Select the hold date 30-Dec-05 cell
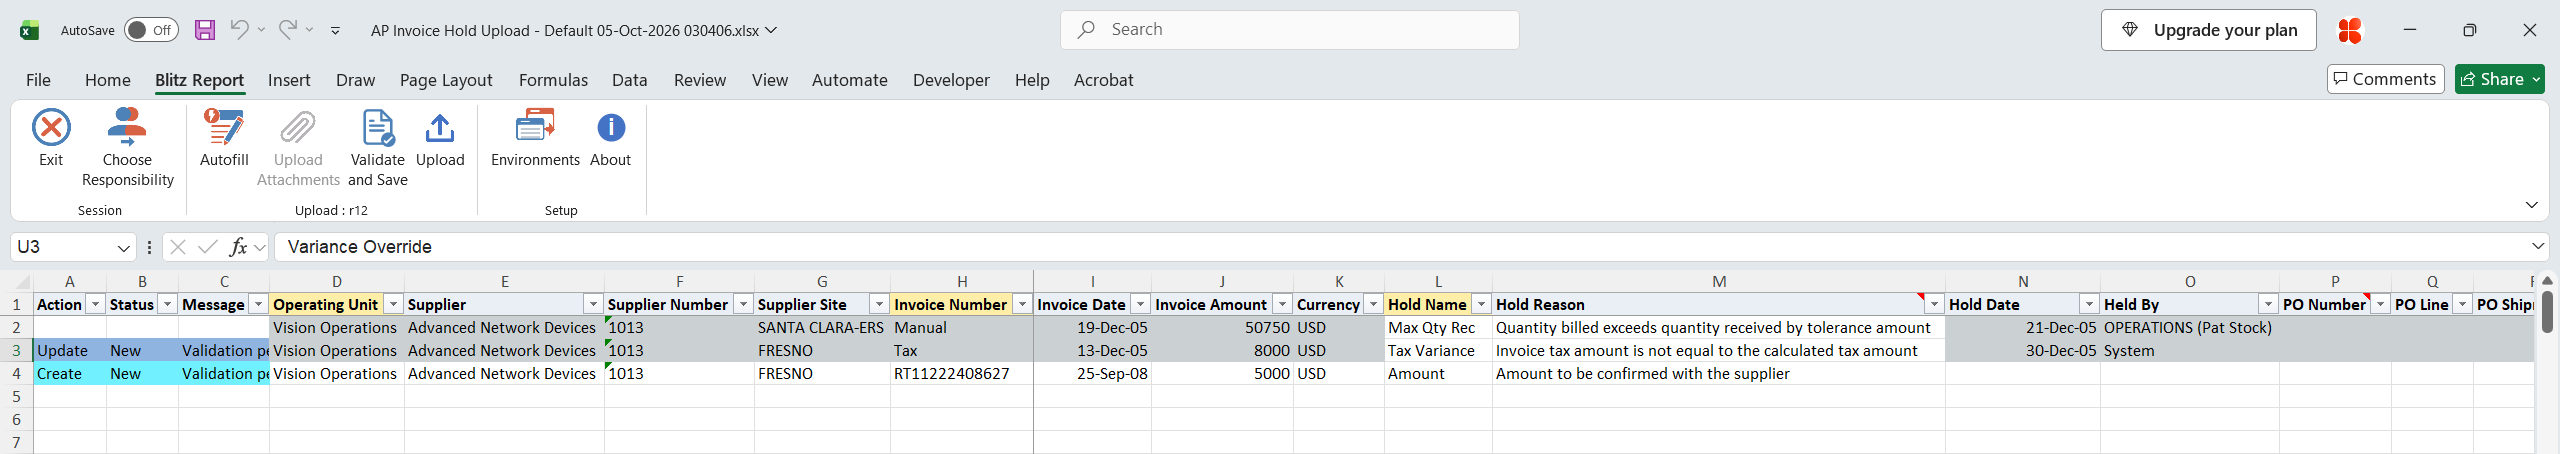This screenshot has height=454, width=2560. pos(2023,350)
